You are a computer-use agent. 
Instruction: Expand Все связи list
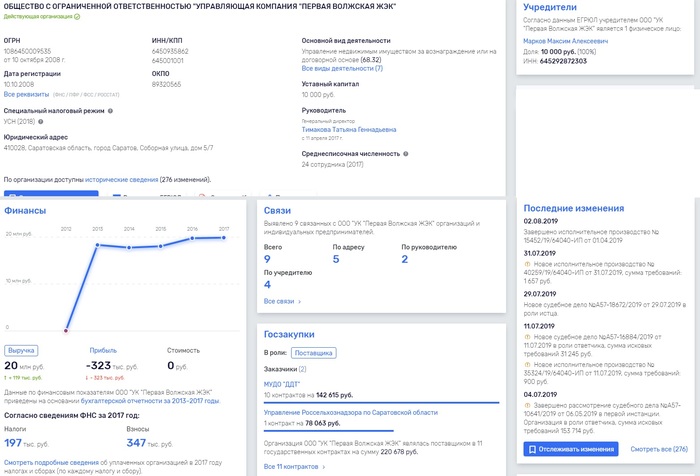pos(282,300)
